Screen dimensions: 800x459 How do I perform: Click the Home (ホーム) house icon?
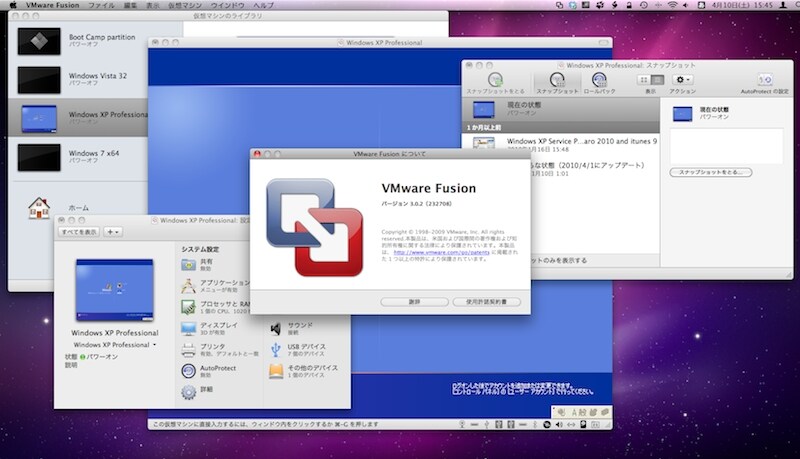(39, 208)
